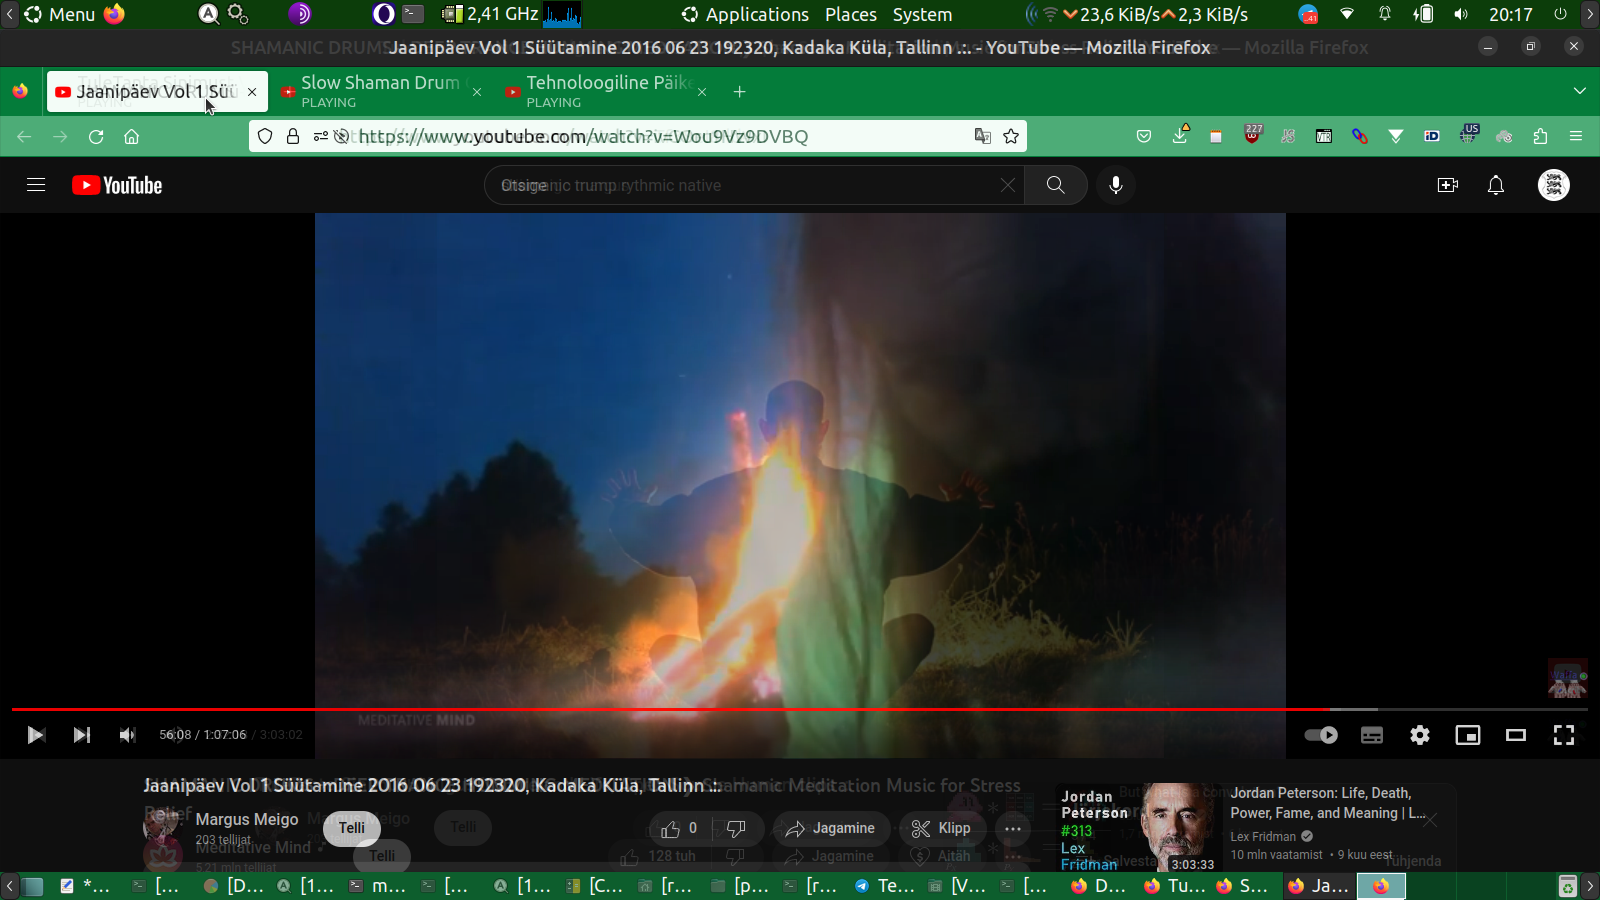Open YouTube notifications bell

pos(1496,185)
